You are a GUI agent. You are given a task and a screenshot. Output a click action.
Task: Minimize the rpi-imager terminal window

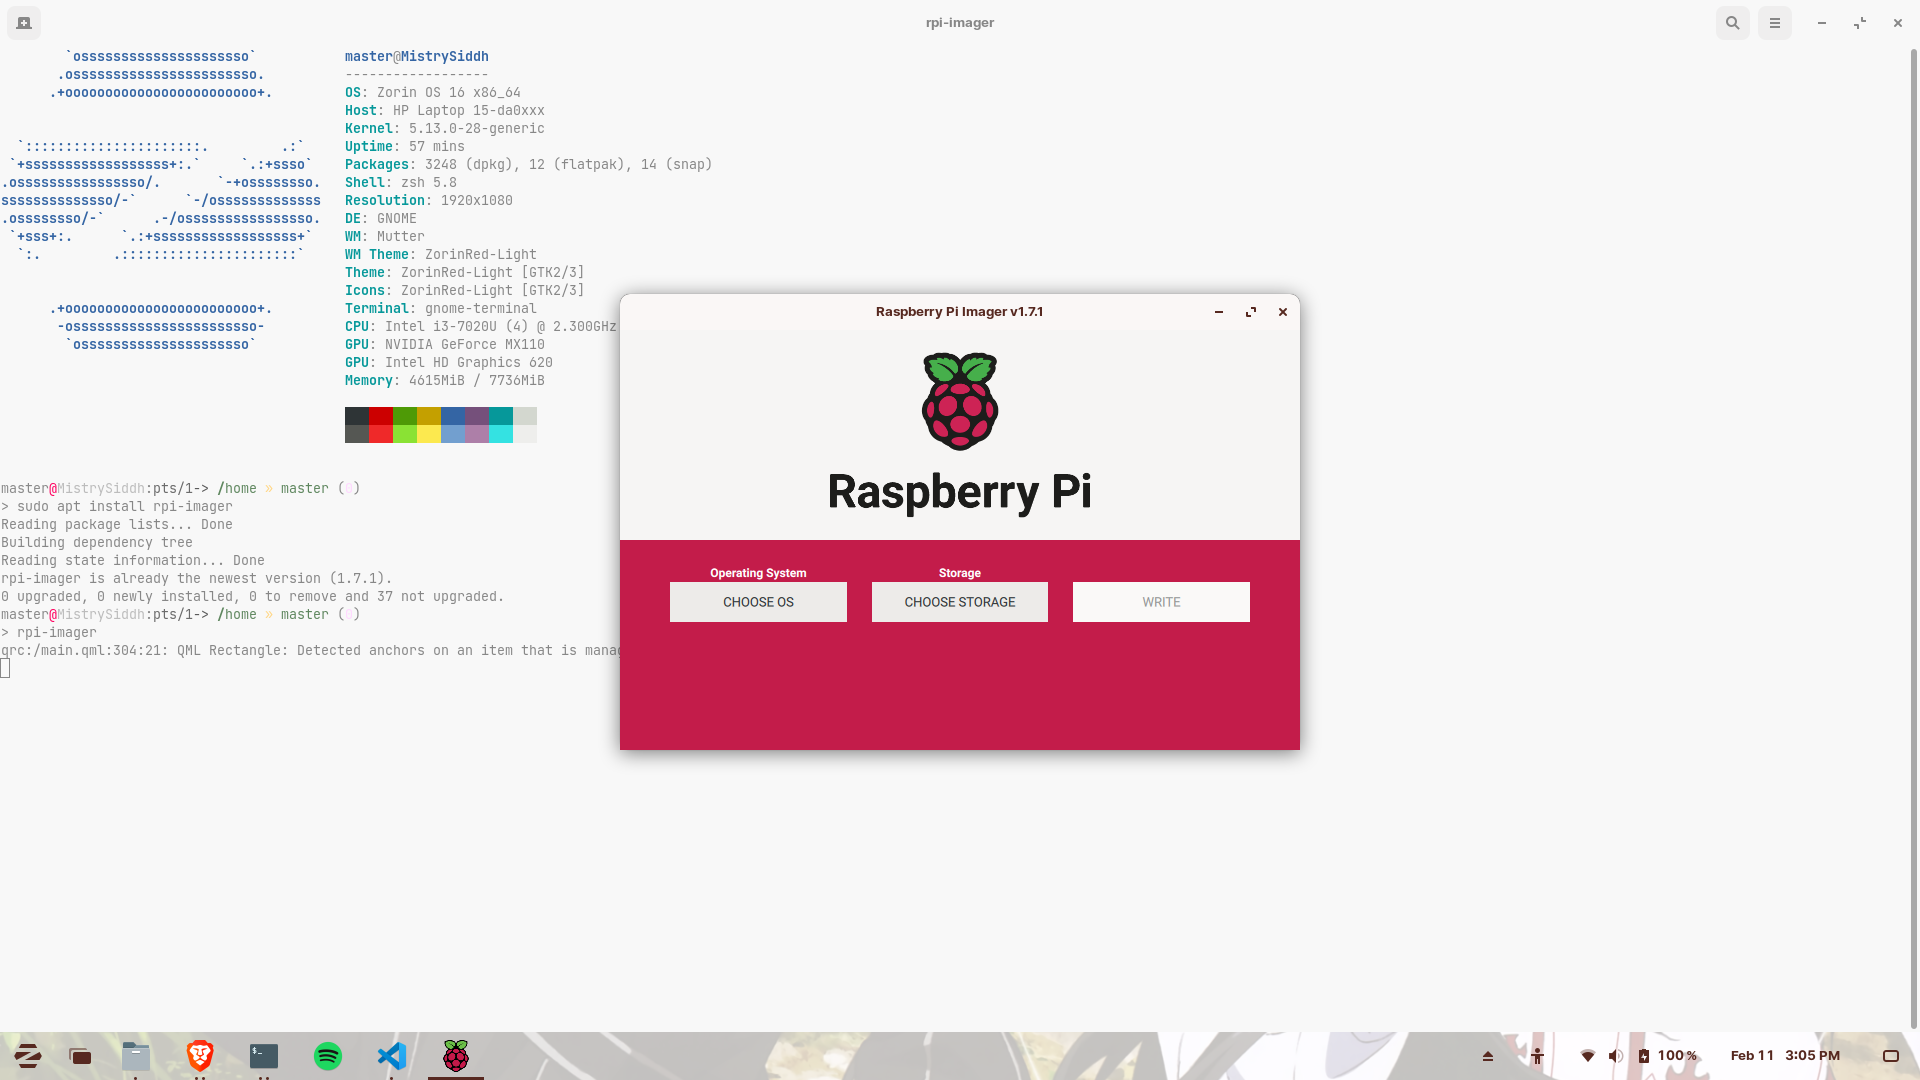click(1822, 23)
